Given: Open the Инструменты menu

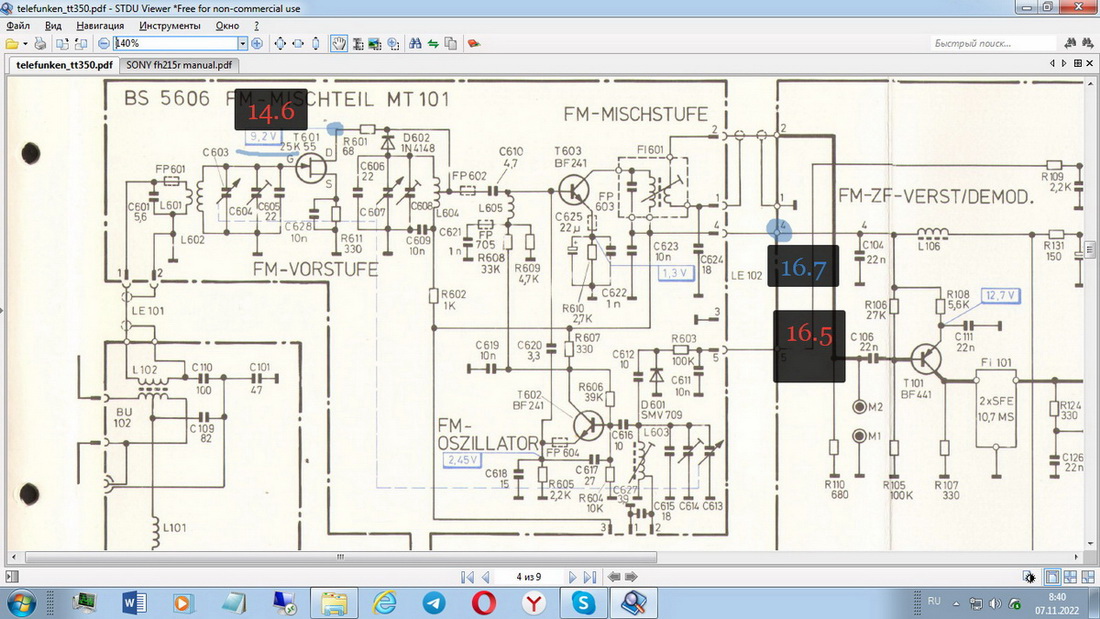Looking at the screenshot, I should point(169,25).
